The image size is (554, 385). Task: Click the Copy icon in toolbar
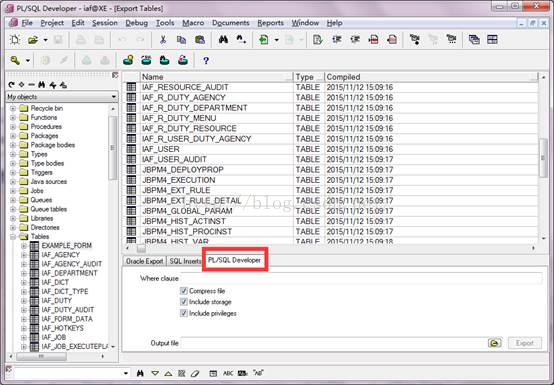tap(181, 40)
